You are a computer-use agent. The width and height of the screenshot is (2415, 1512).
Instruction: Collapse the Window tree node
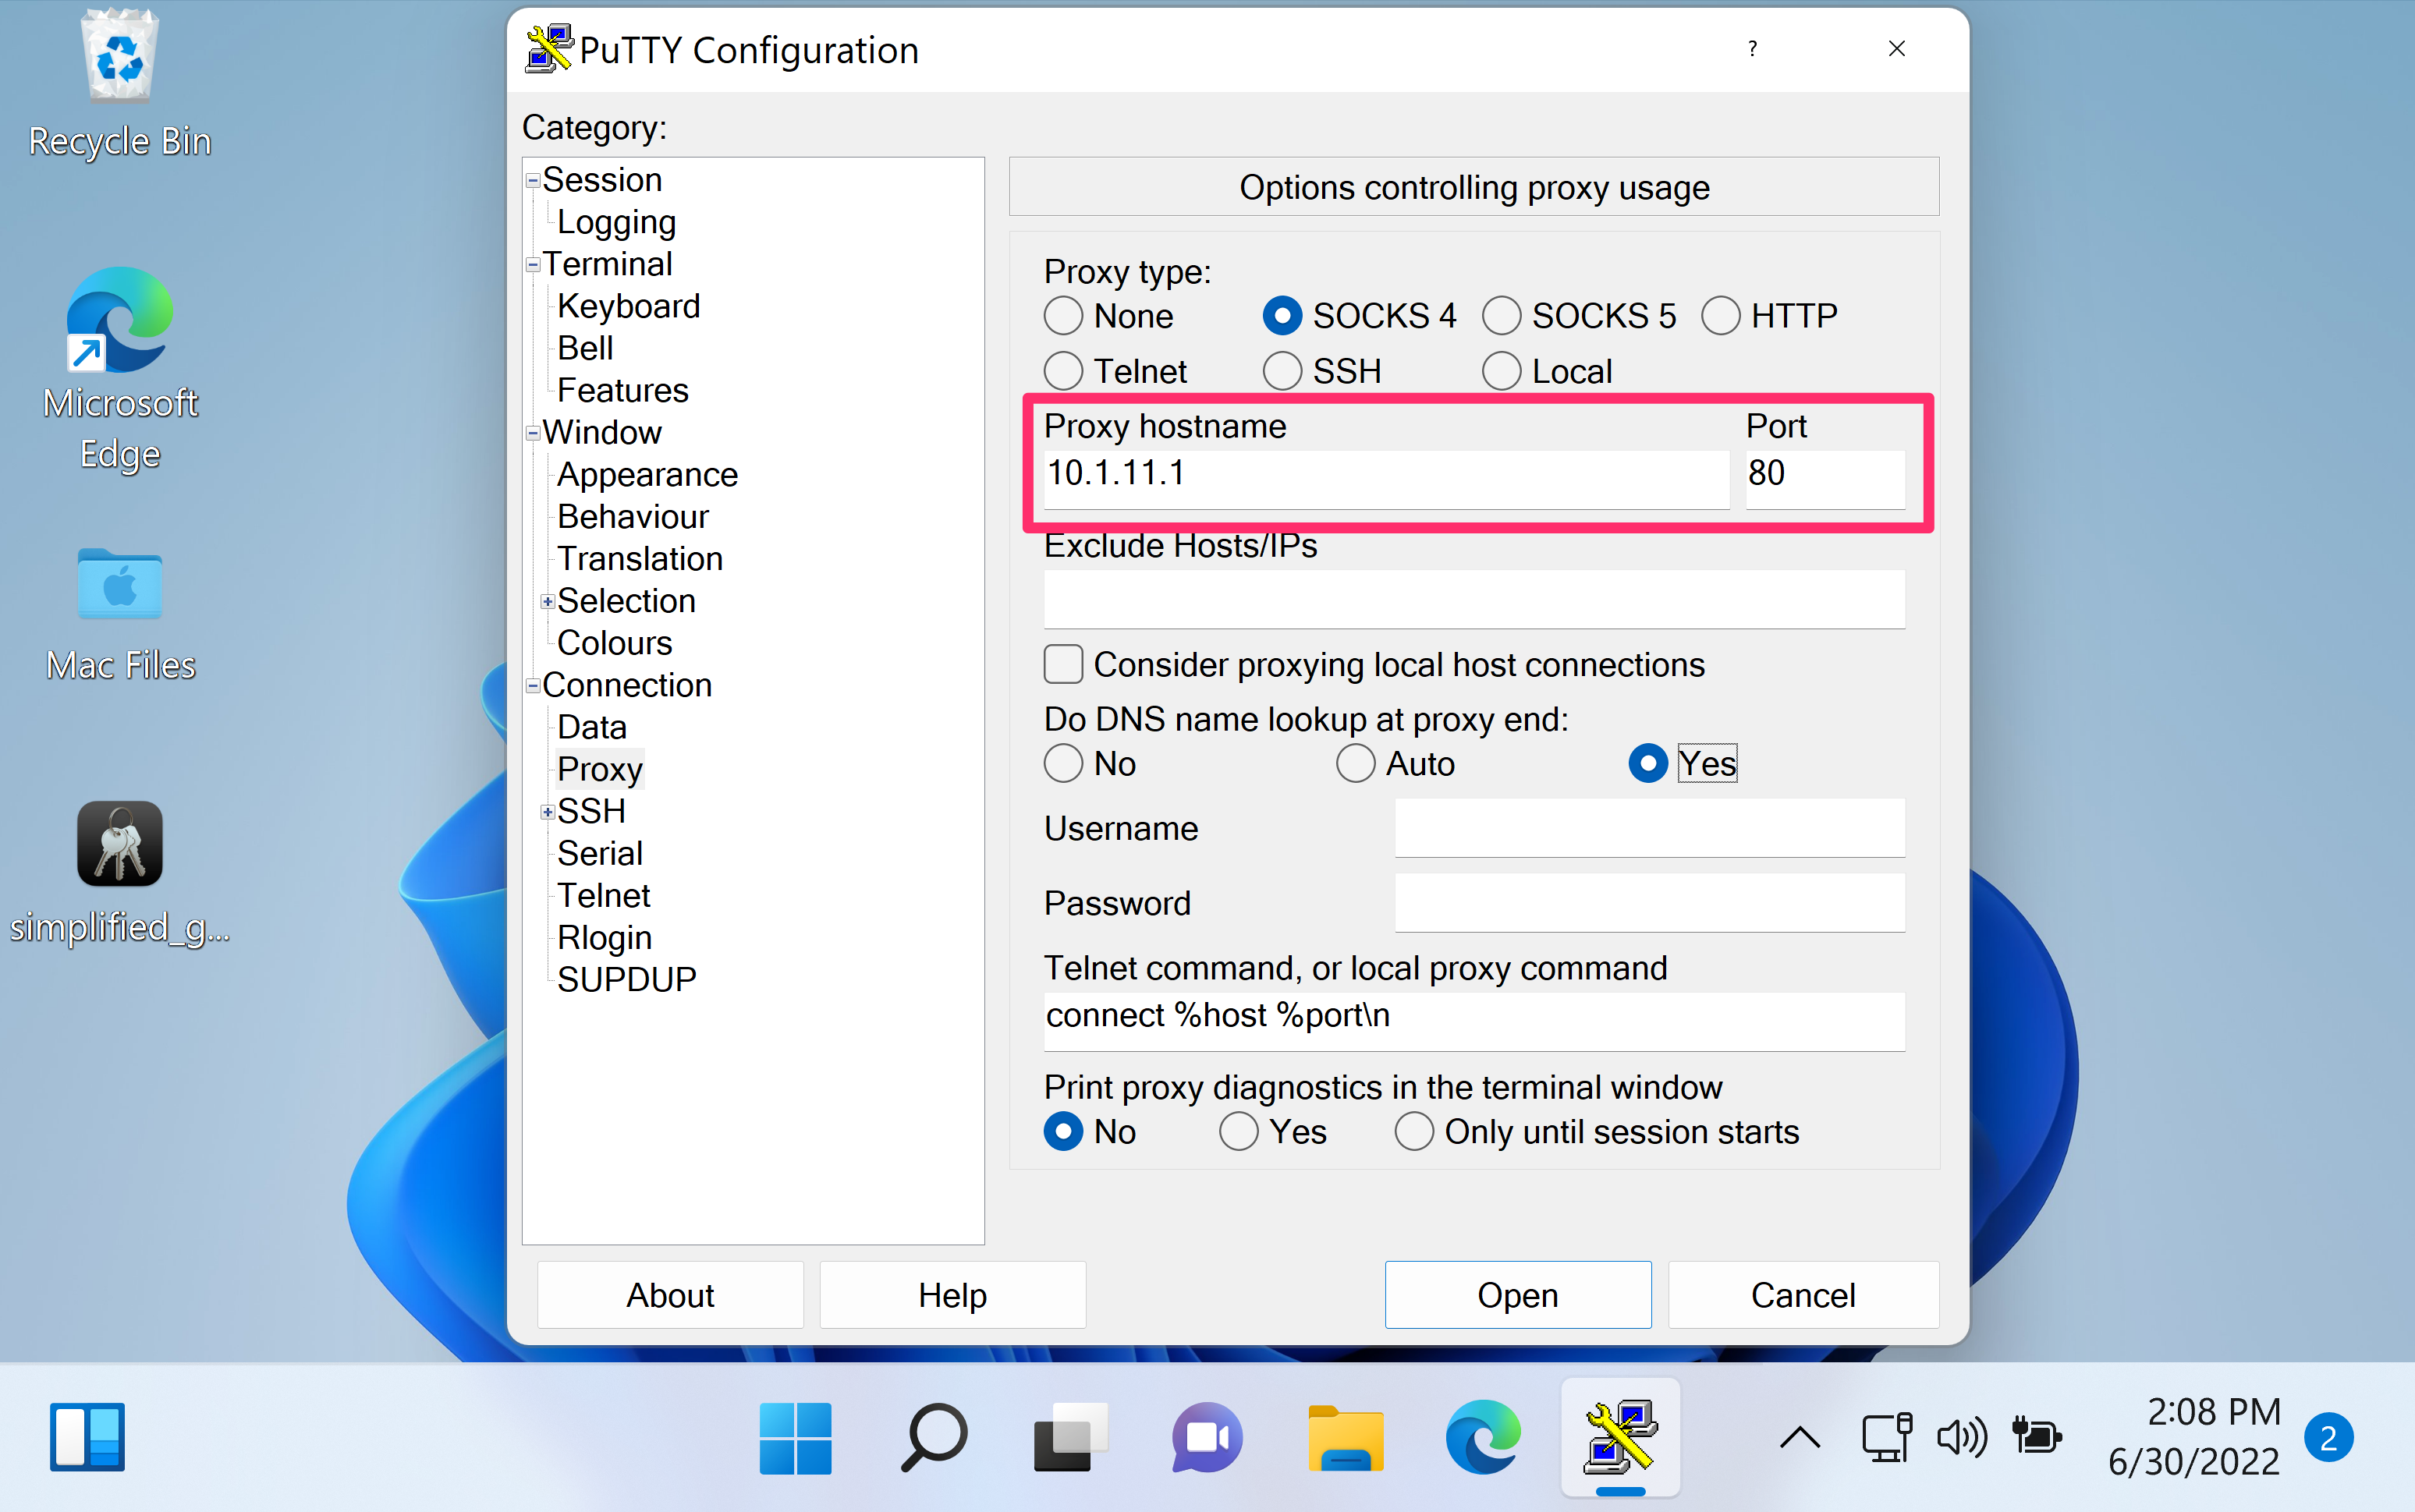tap(533, 433)
